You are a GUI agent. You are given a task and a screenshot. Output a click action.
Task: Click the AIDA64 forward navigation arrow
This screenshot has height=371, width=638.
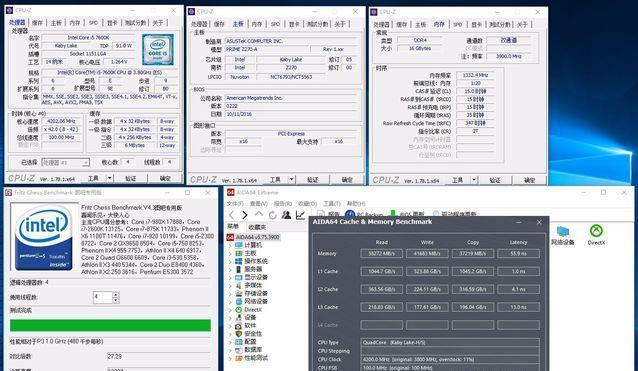(x=245, y=215)
